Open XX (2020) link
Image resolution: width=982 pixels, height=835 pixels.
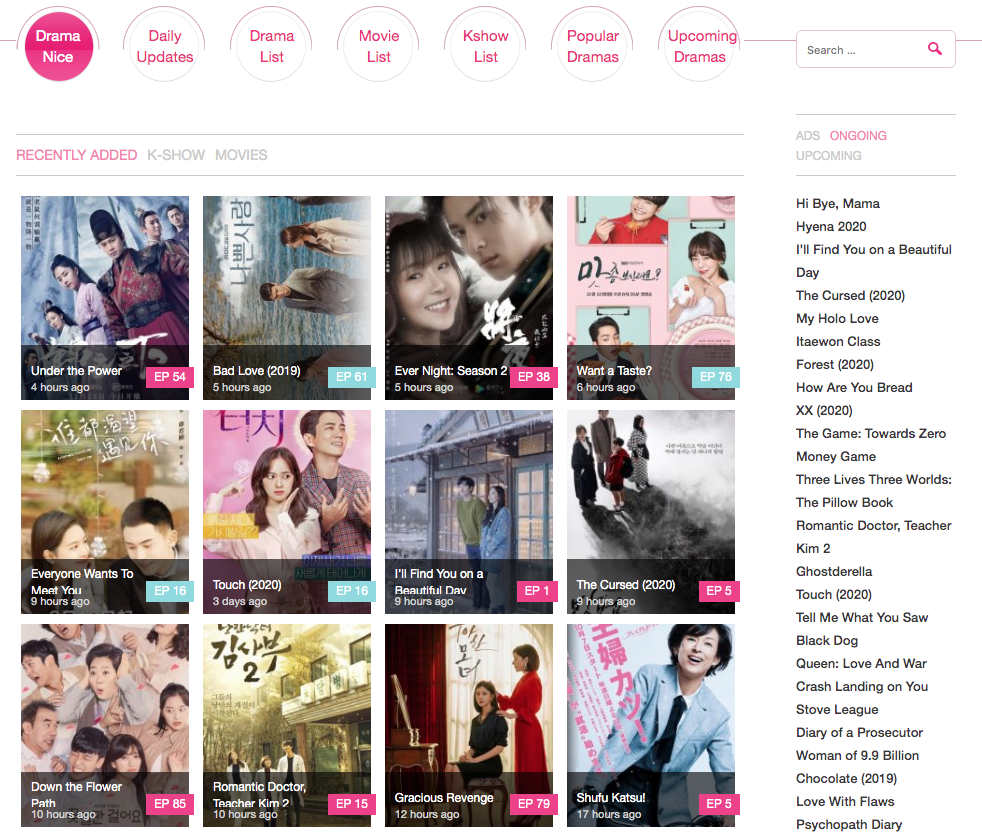point(824,411)
